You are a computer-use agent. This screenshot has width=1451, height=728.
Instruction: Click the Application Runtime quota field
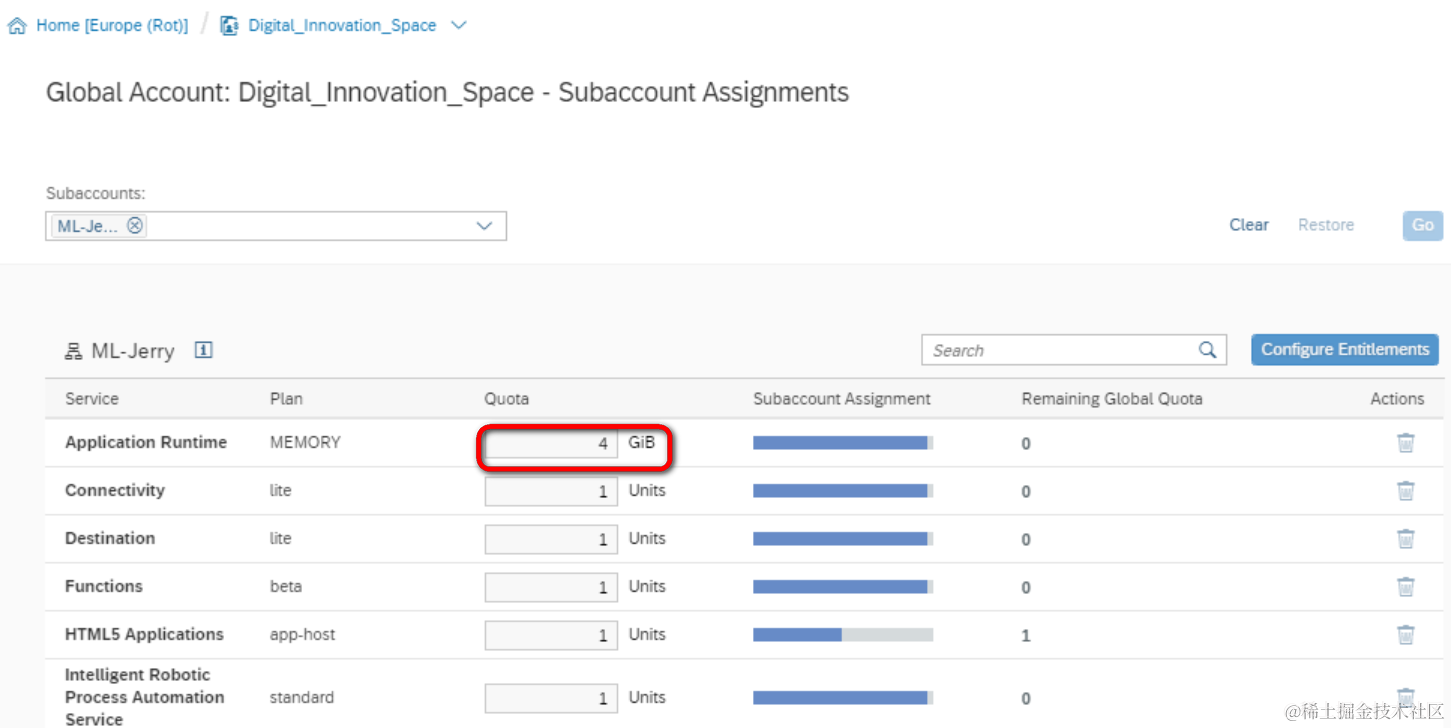coord(551,443)
